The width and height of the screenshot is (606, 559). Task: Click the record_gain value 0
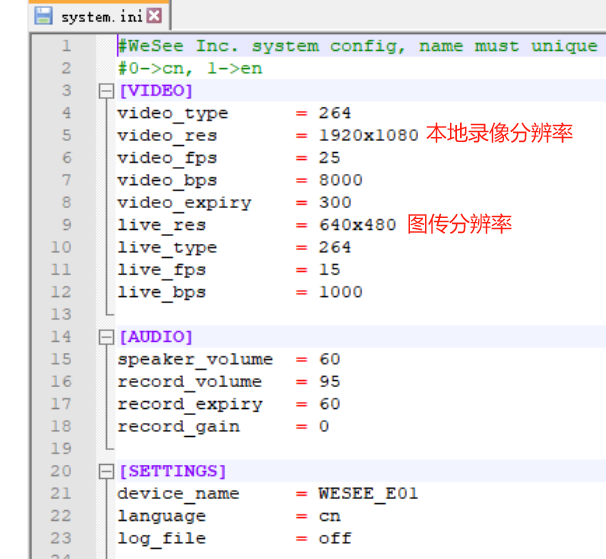coord(324,426)
